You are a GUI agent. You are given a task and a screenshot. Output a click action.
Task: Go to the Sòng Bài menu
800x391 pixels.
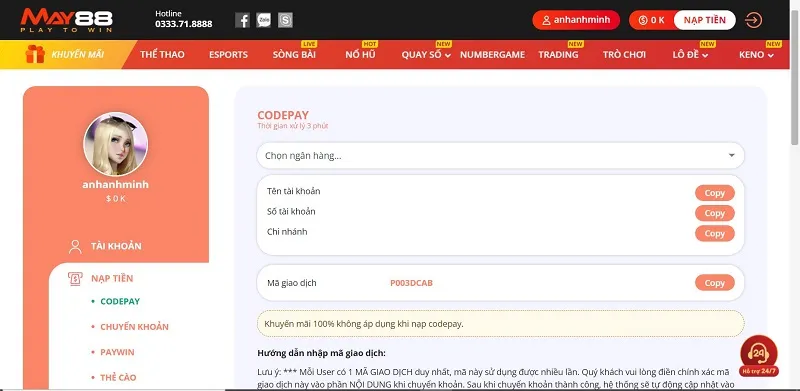pyautogui.click(x=294, y=55)
